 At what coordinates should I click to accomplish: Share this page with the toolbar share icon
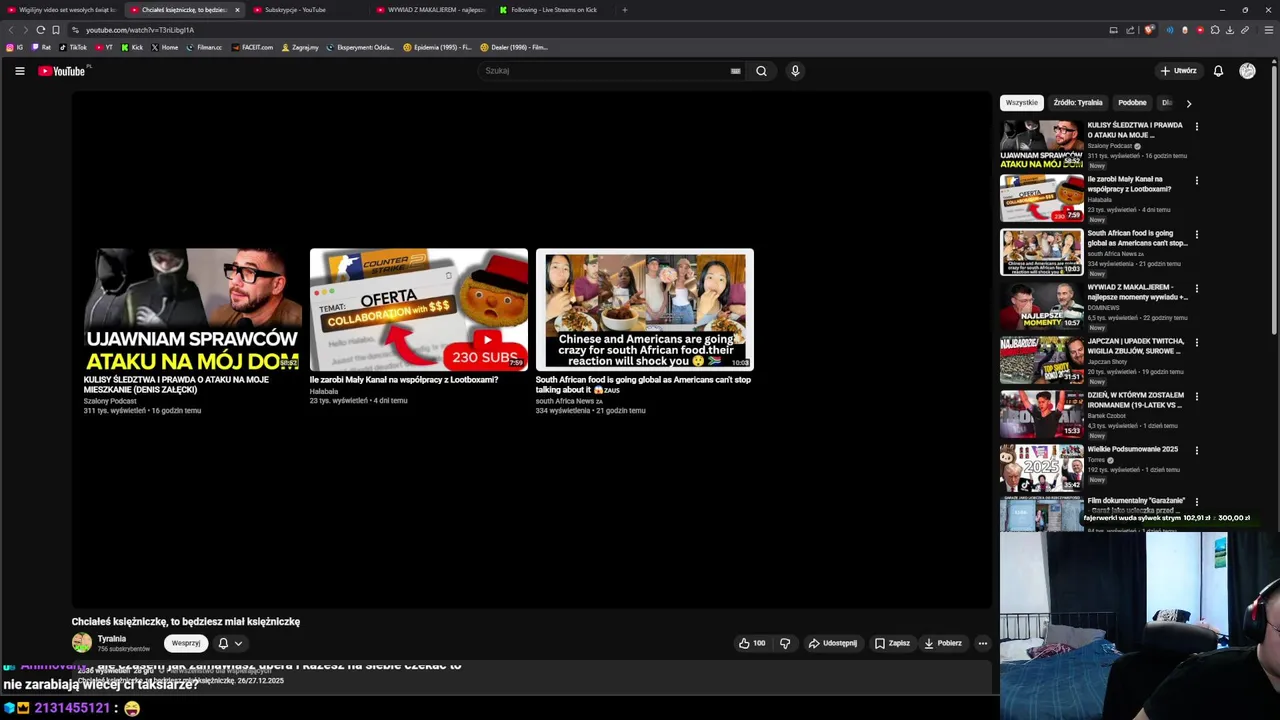point(1130,30)
